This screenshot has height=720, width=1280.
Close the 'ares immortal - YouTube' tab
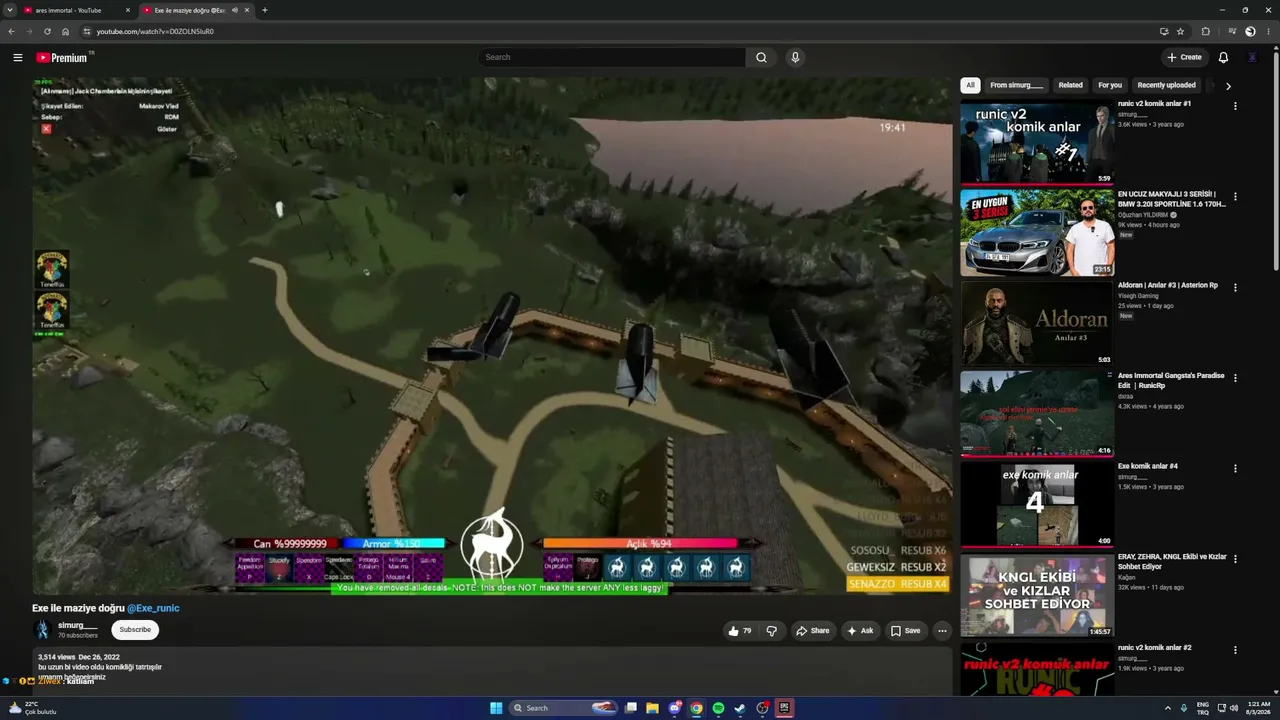pos(128,10)
